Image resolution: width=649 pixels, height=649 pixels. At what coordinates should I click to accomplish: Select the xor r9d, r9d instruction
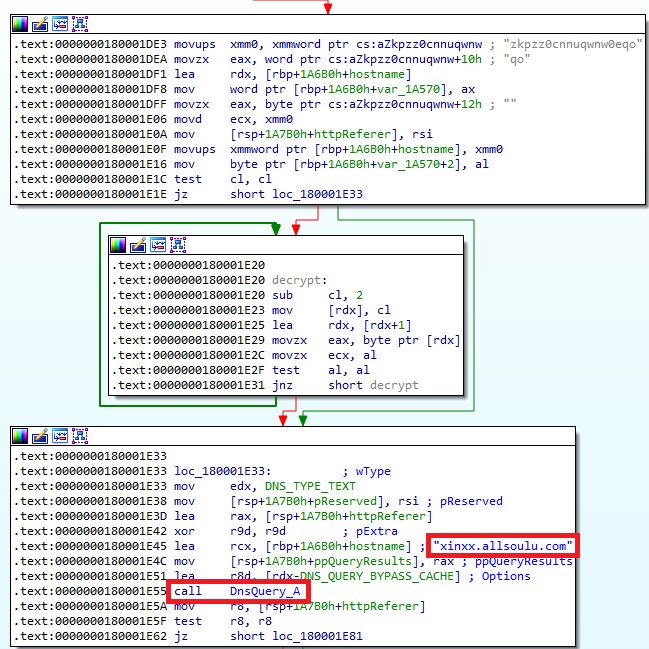(230, 531)
